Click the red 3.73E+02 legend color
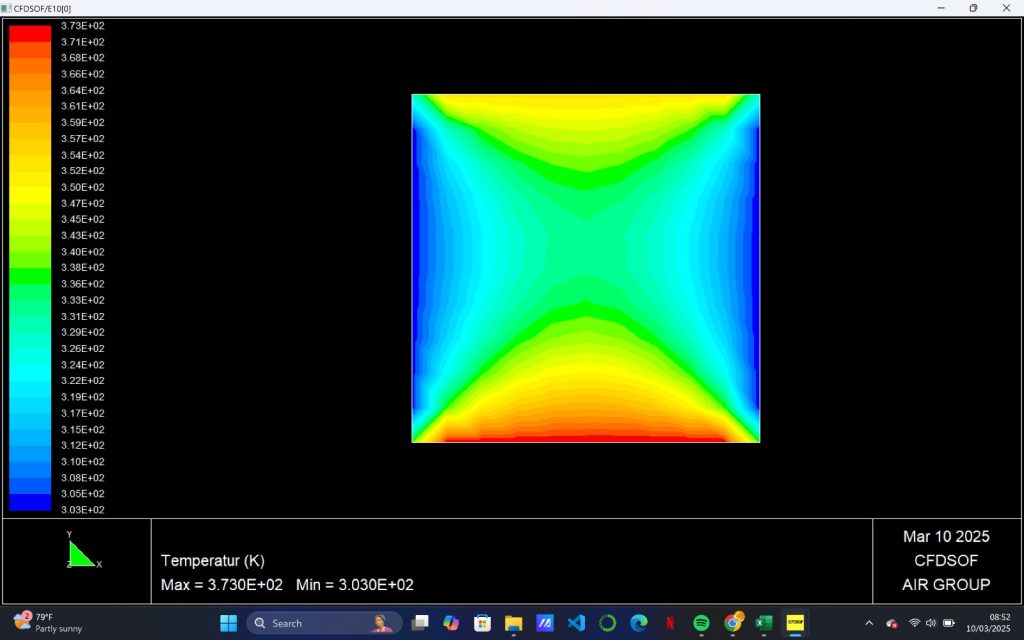 [30, 32]
